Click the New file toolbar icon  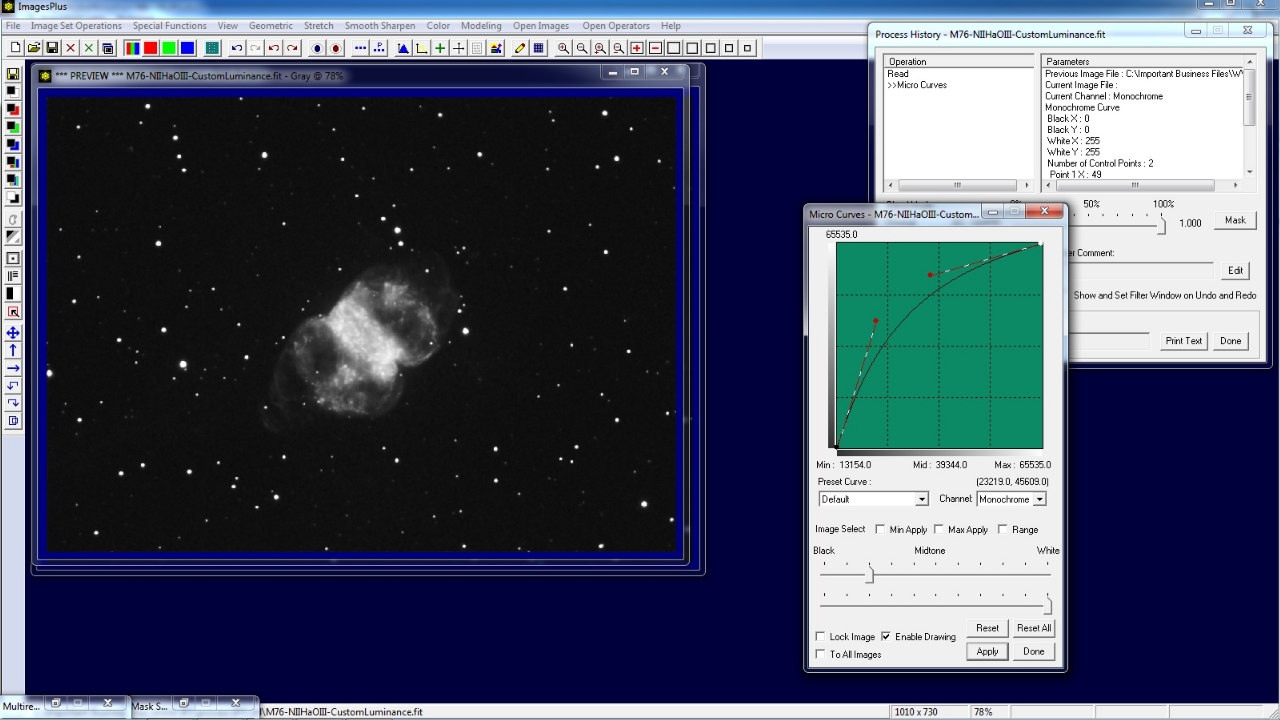[x=15, y=48]
